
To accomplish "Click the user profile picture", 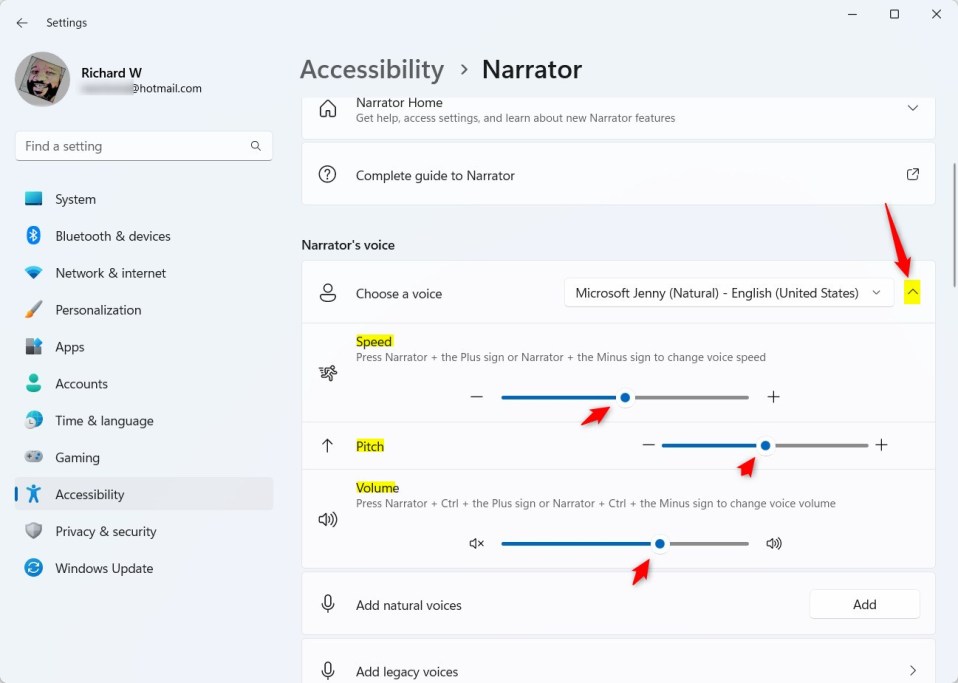I will (43, 79).
